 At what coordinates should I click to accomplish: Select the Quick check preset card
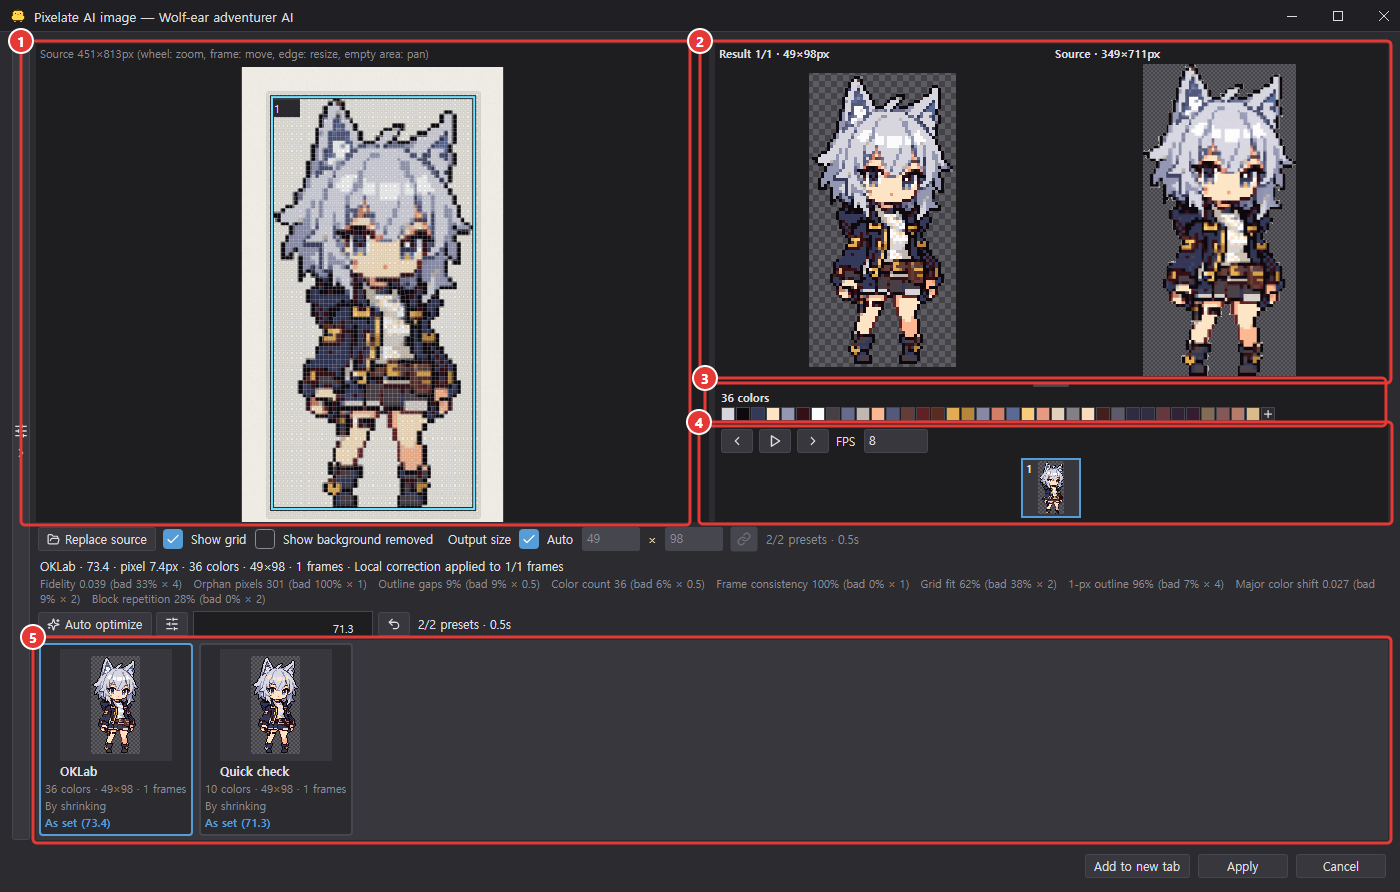click(276, 739)
